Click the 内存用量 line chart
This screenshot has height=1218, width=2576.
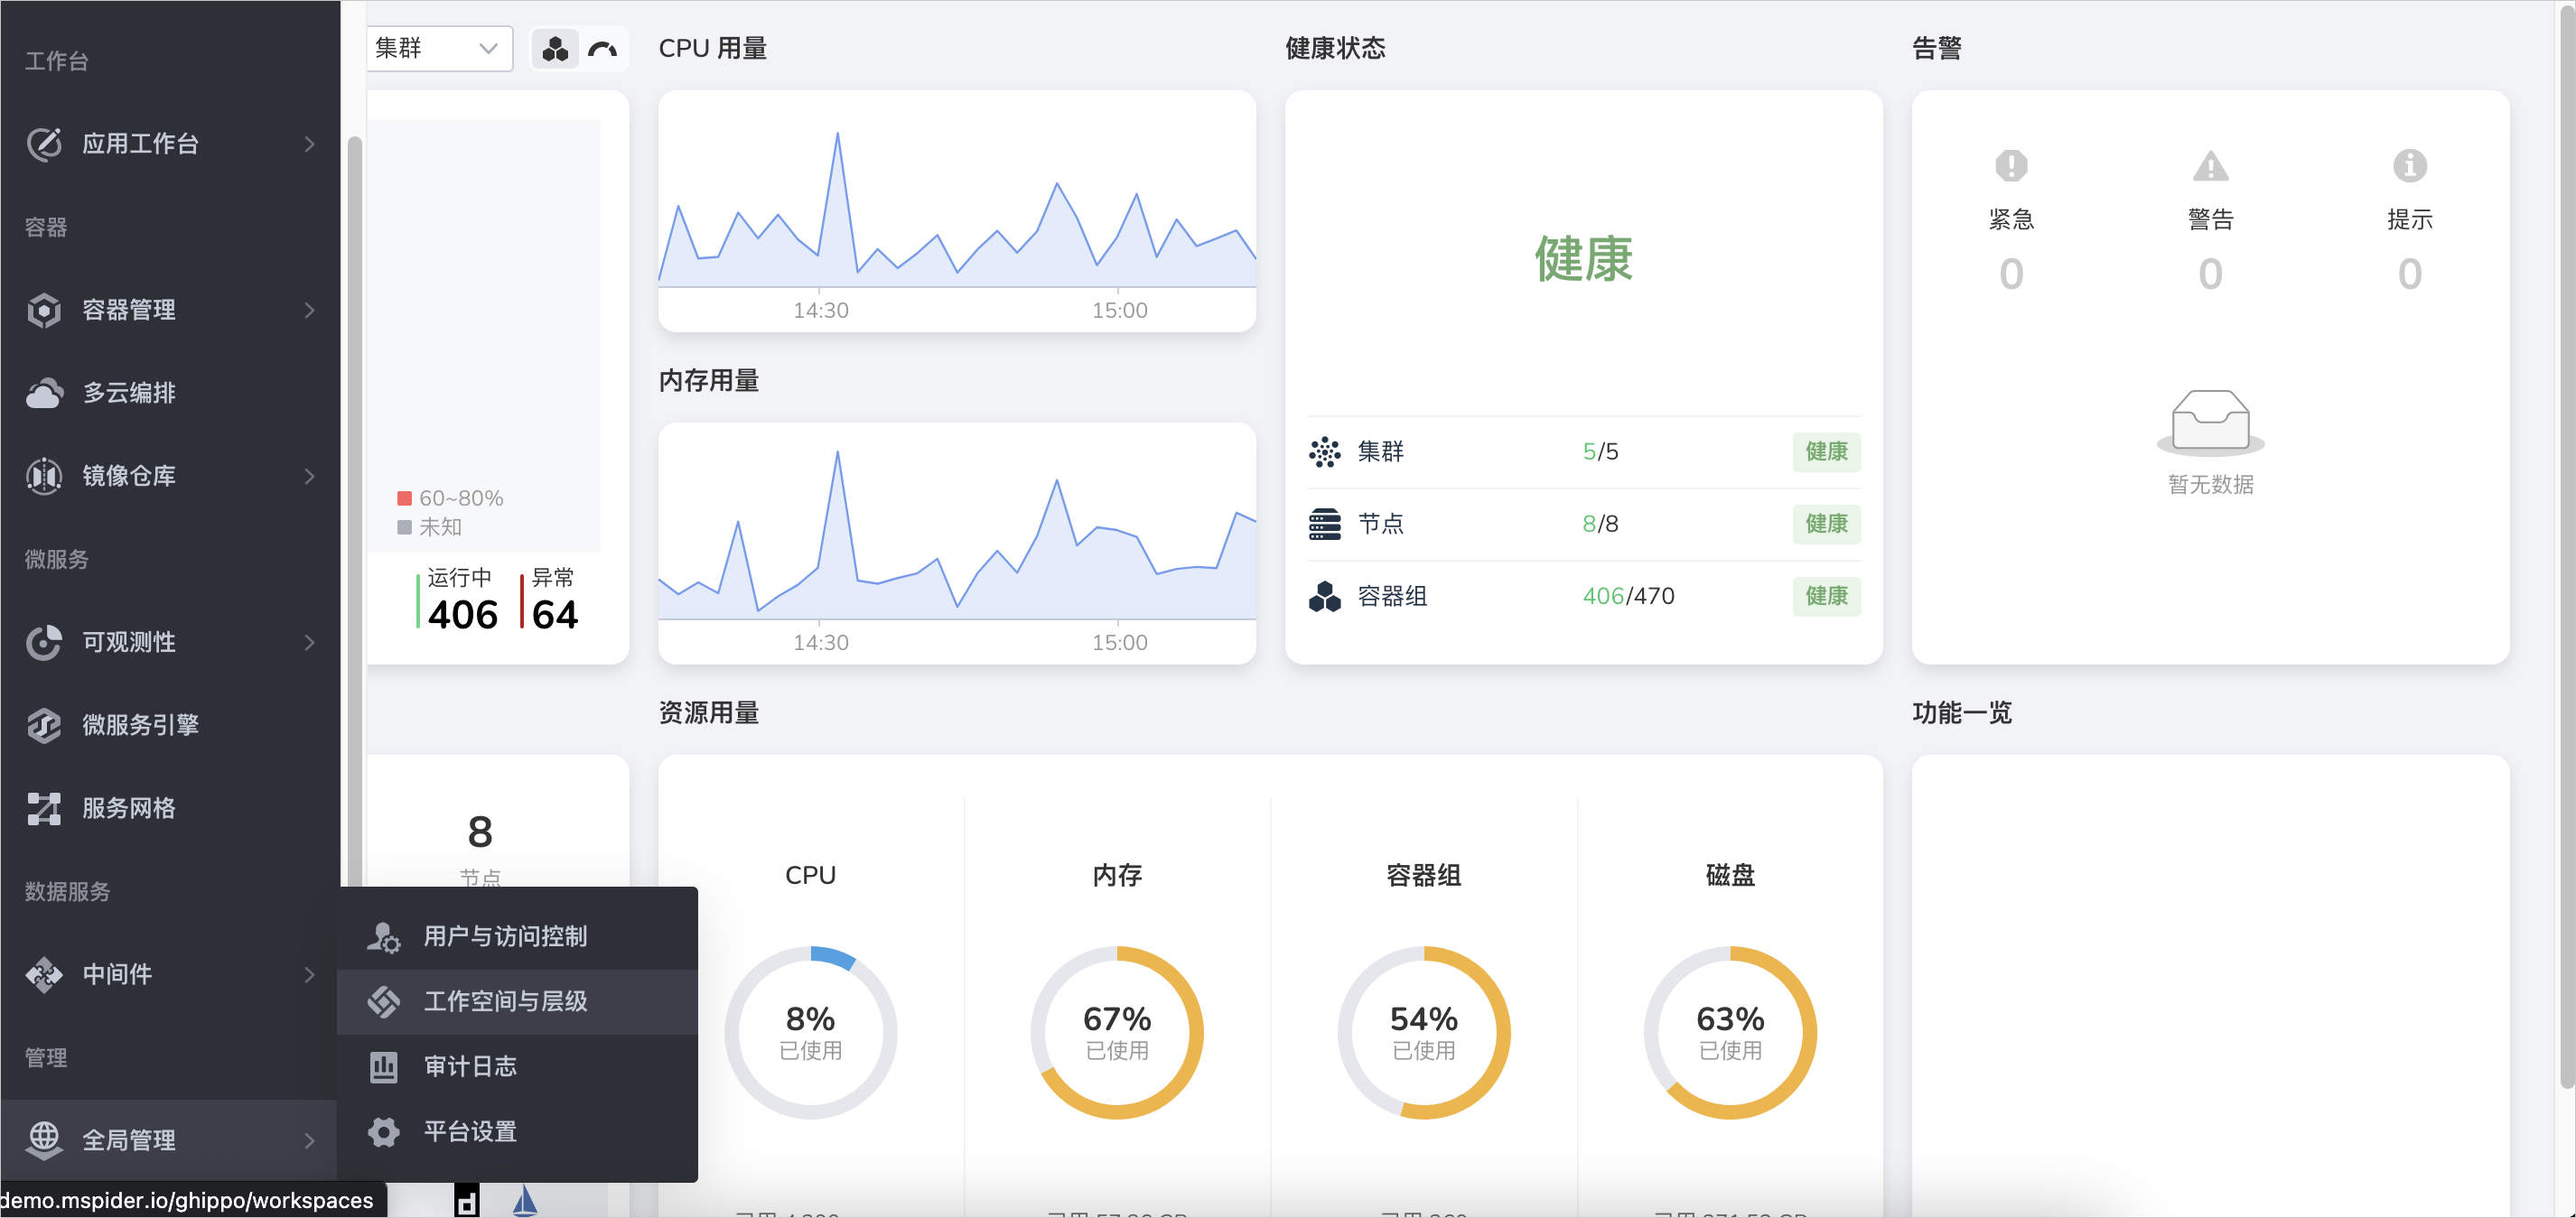coord(957,543)
